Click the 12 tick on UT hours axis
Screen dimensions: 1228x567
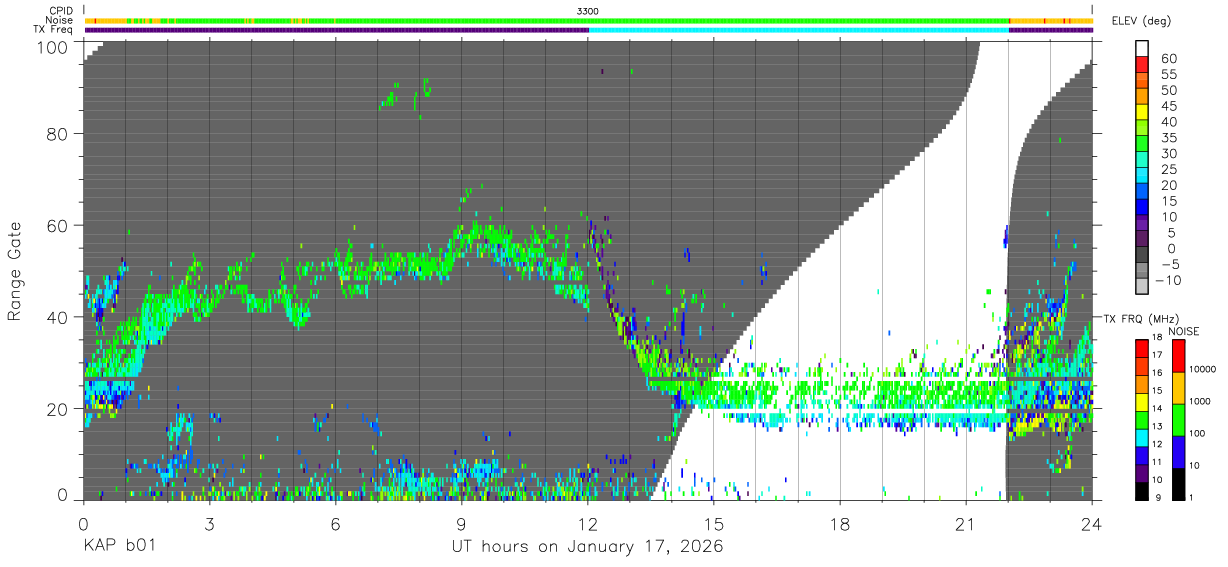point(588,524)
